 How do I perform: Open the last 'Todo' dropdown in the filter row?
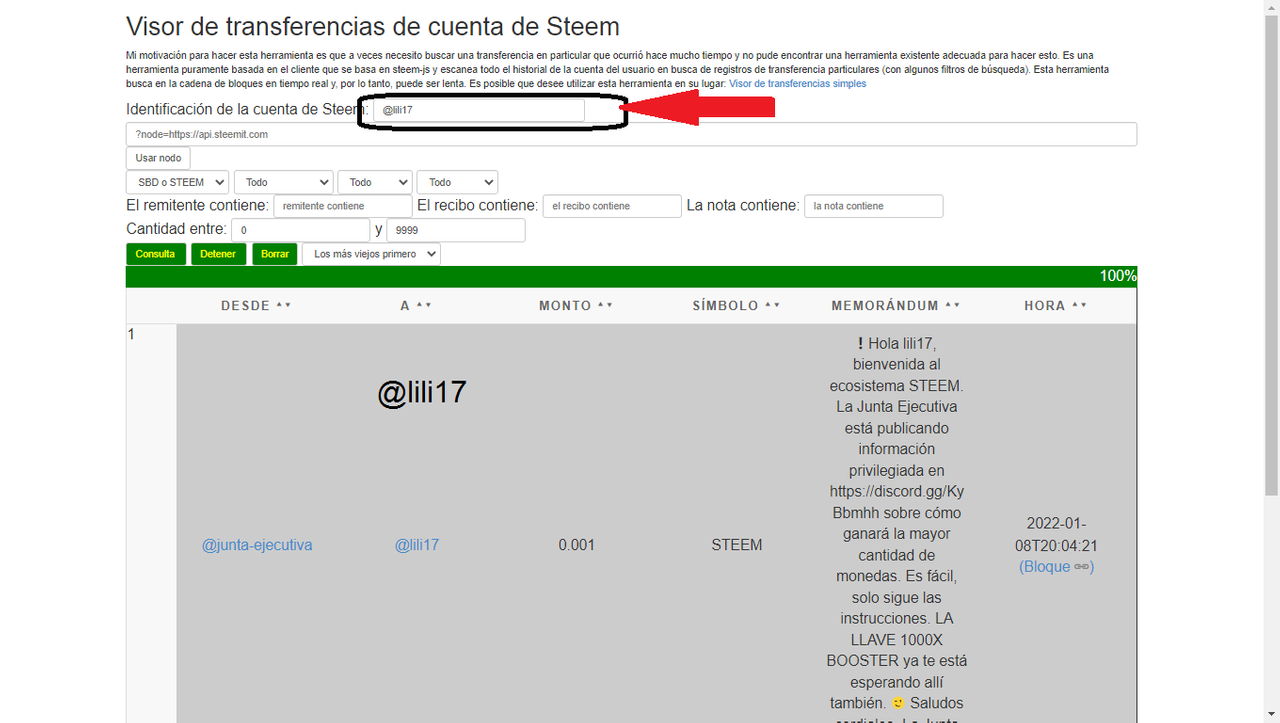click(457, 182)
